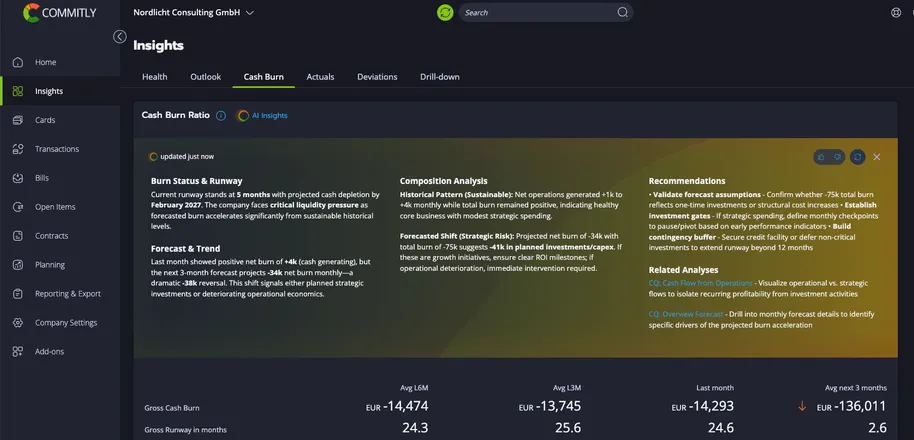Open Bills from the sidebar
This screenshot has width=914, height=440.
pos(42,178)
